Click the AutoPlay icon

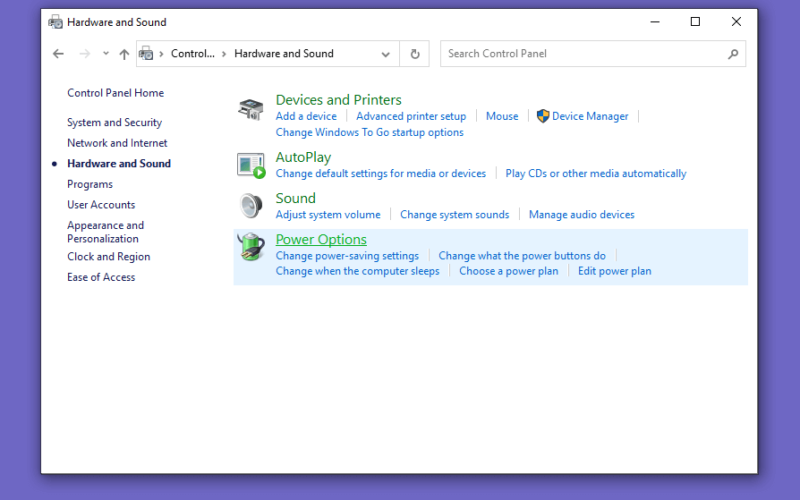[x=251, y=166]
